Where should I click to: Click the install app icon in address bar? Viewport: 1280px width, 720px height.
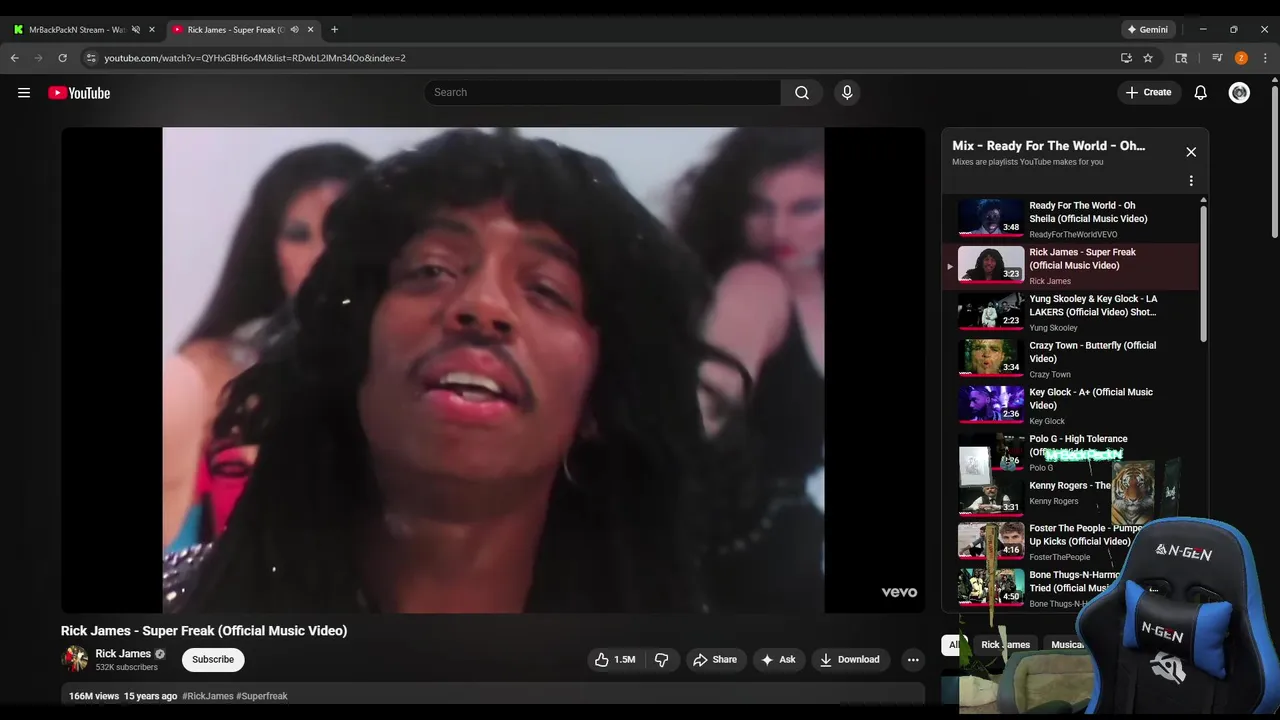point(1126,58)
